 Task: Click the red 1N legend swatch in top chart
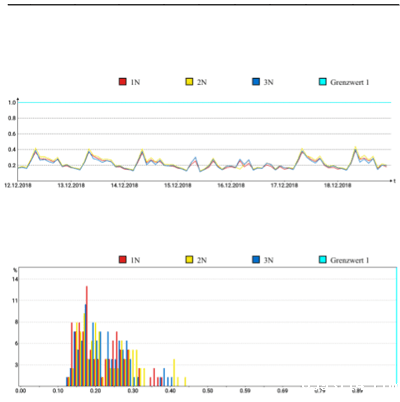pyautogui.click(x=123, y=82)
